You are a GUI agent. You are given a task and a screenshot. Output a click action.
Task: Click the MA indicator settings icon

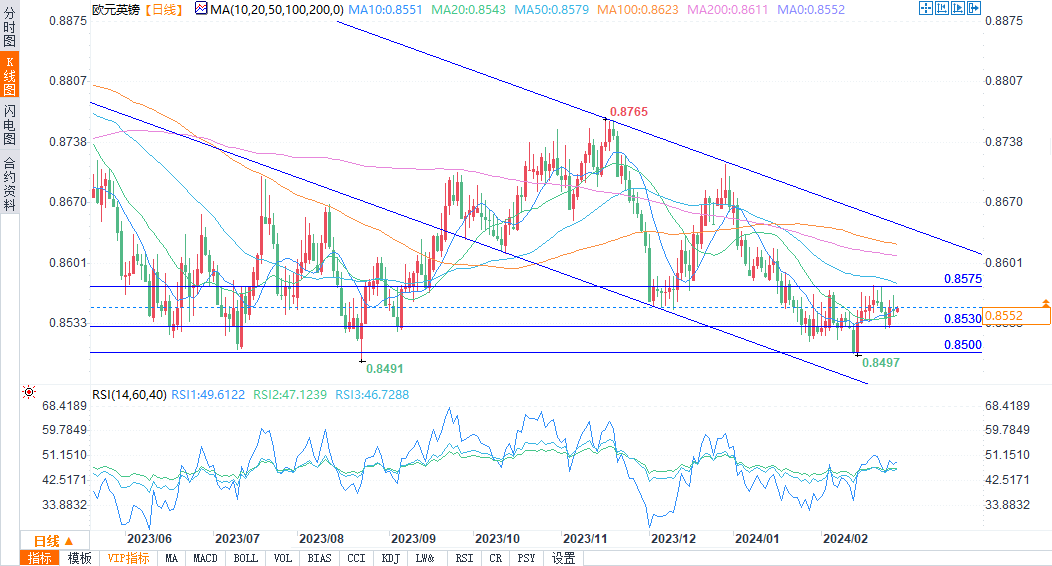tap(201, 9)
